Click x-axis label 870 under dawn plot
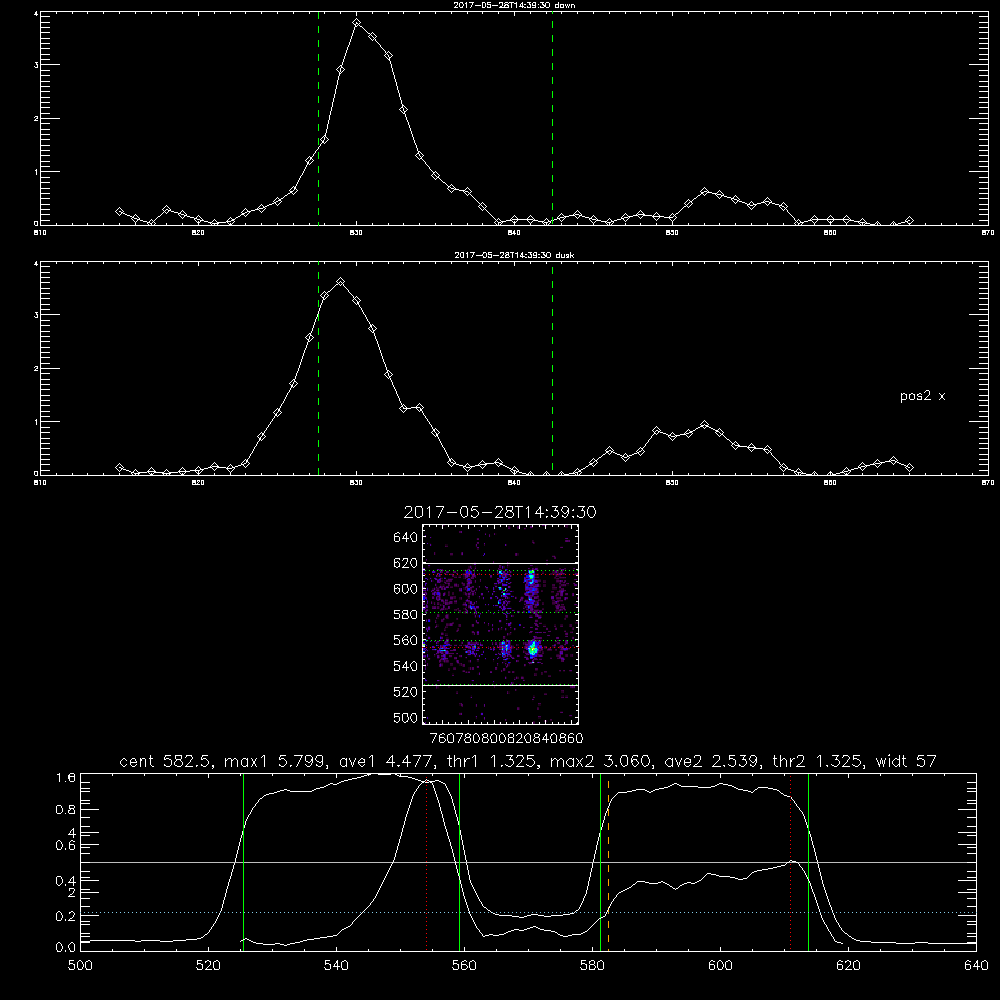The height and width of the screenshot is (1000, 1000). pos(988,233)
